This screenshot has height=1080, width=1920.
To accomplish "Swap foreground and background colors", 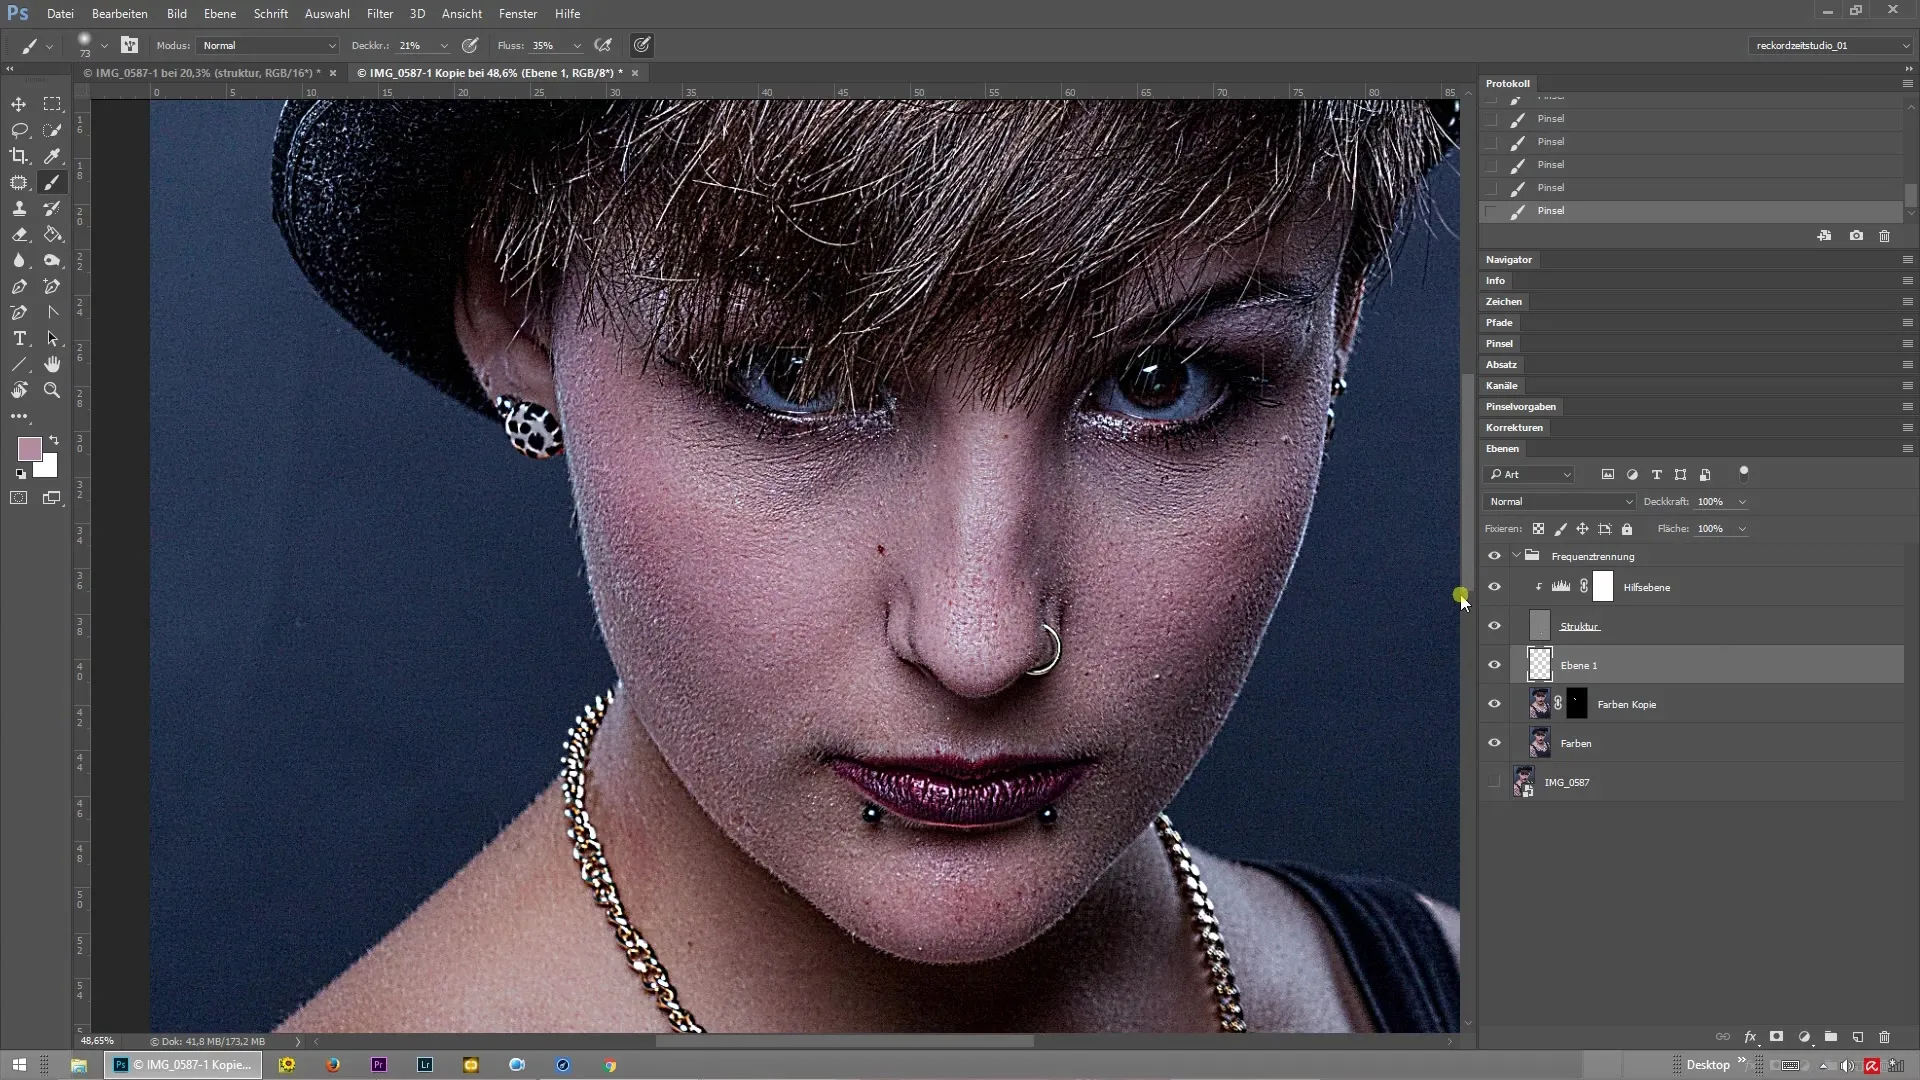I will (x=54, y=440).
